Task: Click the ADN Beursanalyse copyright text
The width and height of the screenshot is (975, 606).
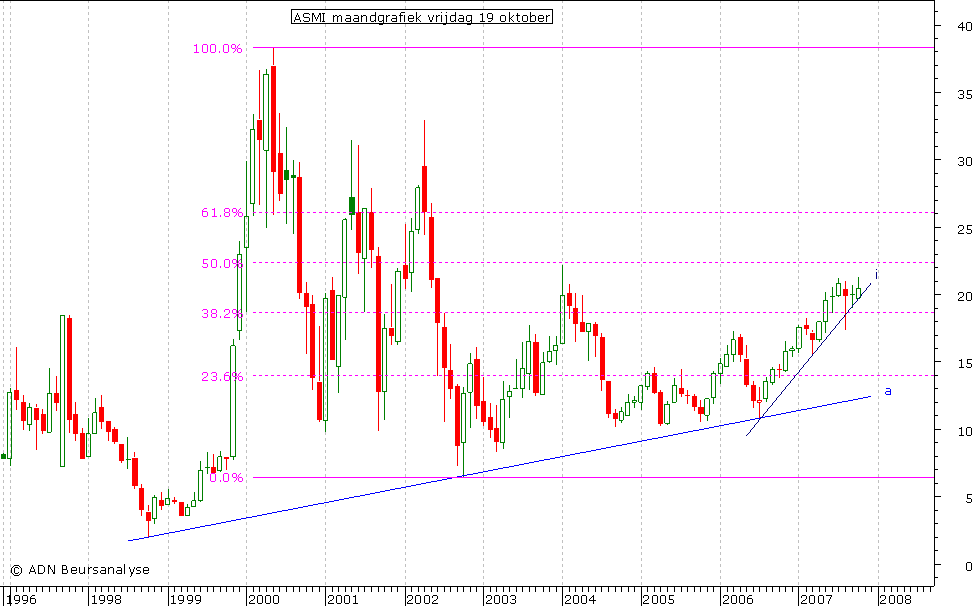Action: (x=80, y=569)
